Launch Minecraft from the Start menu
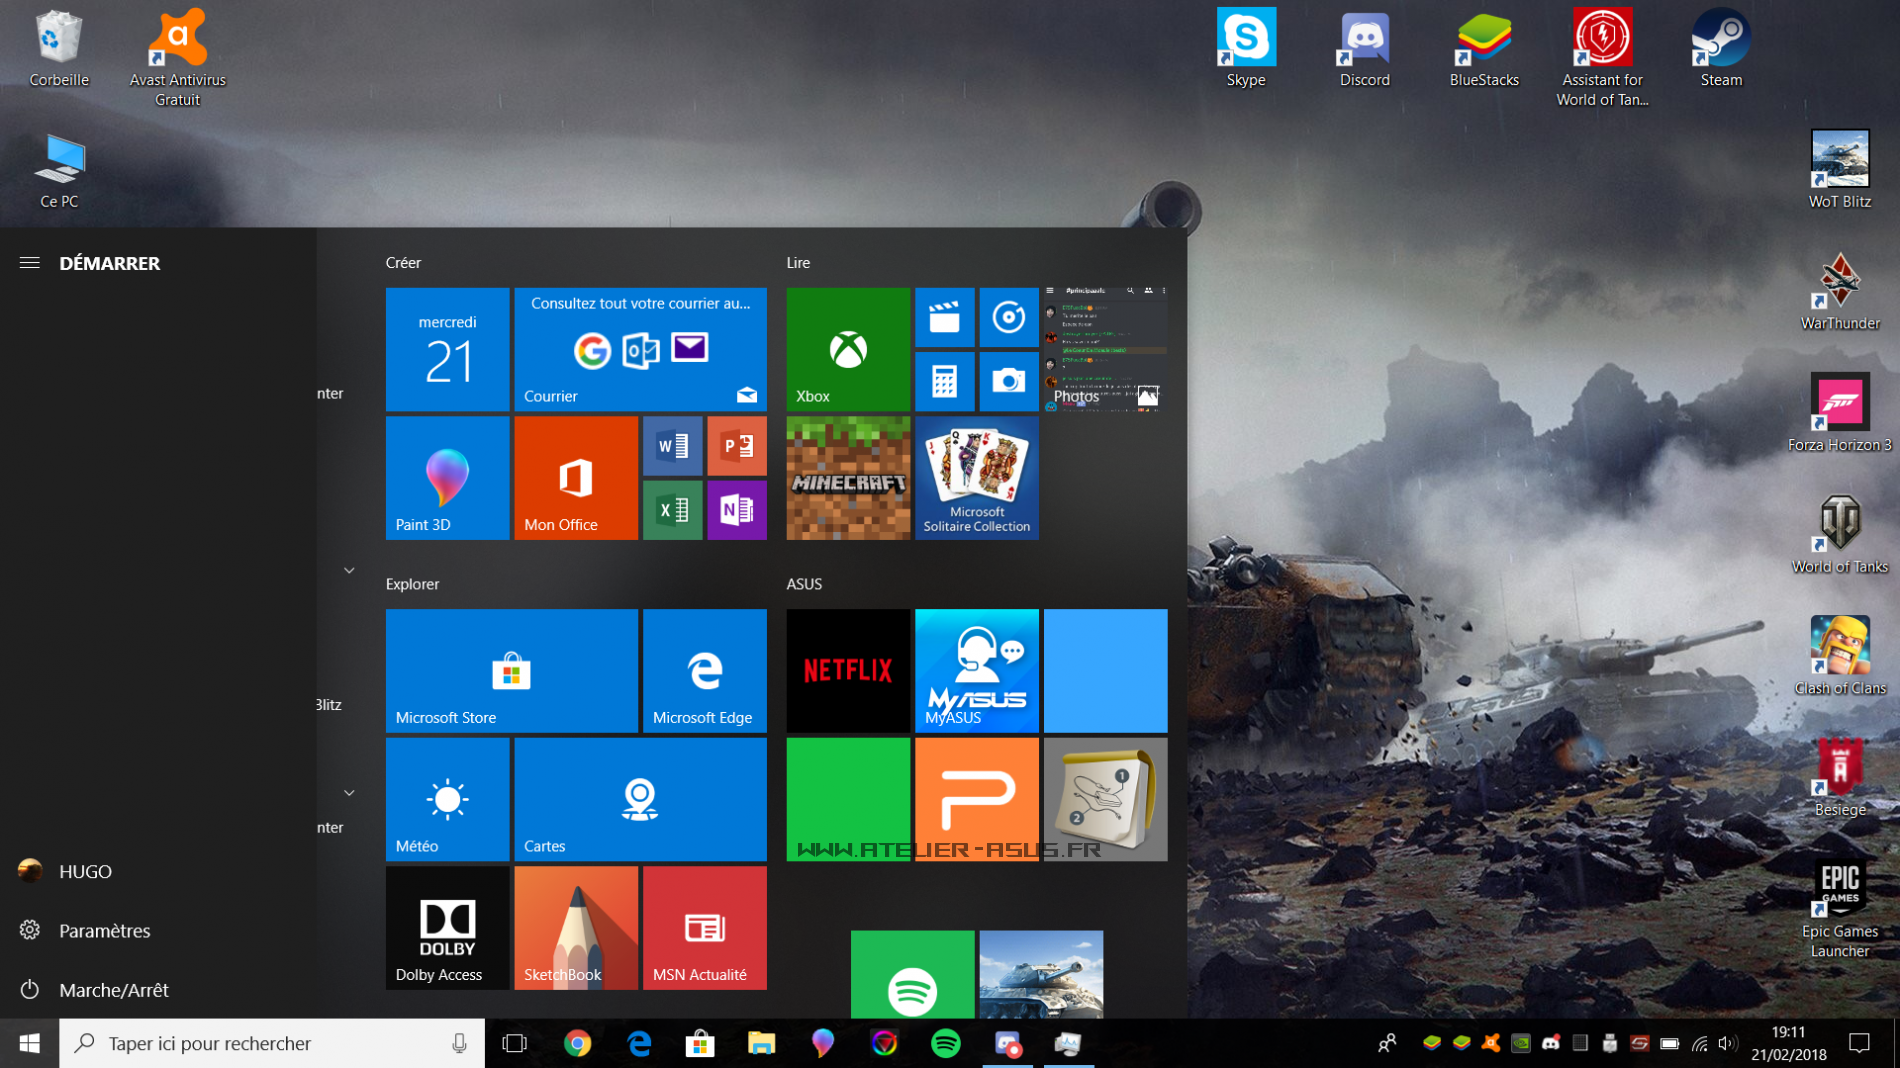 pos(847,478)
